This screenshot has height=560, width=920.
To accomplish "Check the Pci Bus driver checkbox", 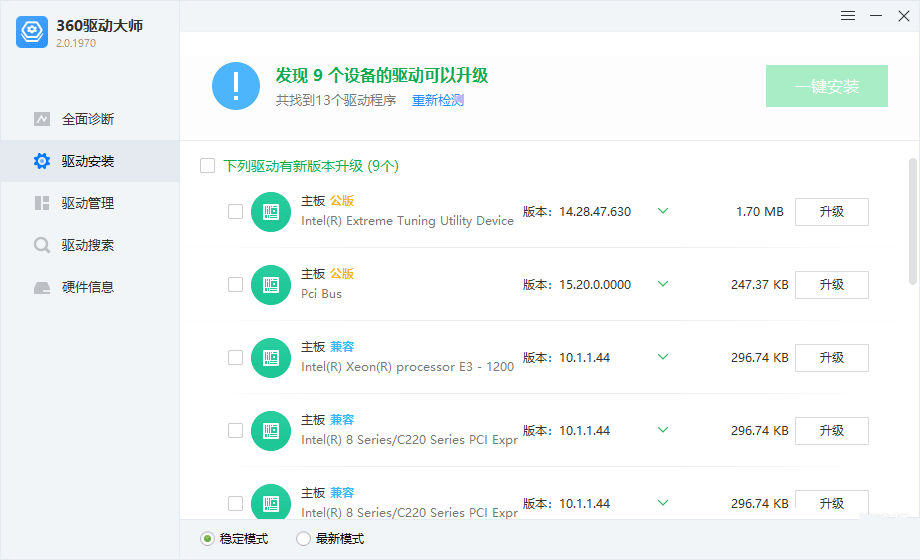I will [x=235, y=285].
